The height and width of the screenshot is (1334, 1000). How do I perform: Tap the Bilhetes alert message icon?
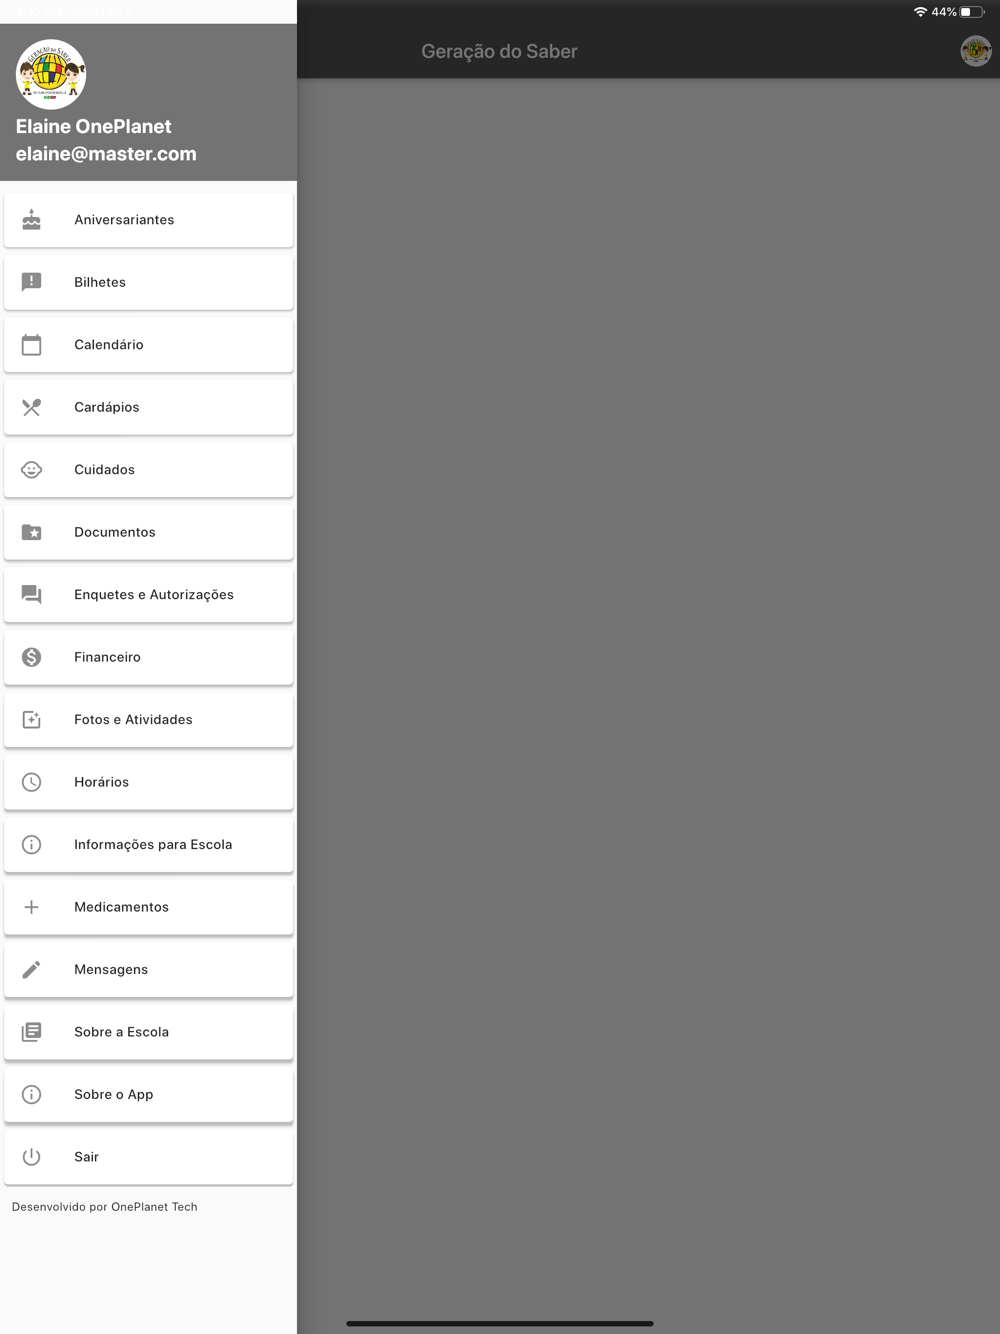[32, 282]
